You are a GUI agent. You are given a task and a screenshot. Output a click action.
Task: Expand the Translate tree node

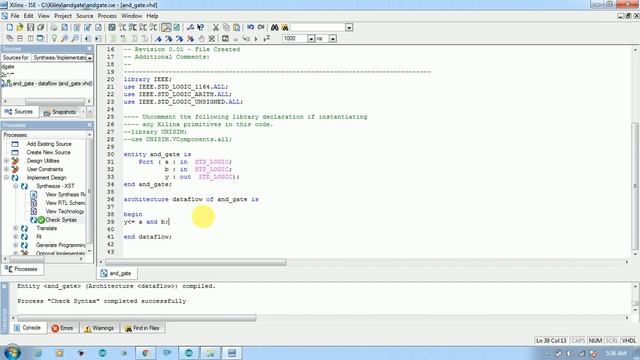16,229
